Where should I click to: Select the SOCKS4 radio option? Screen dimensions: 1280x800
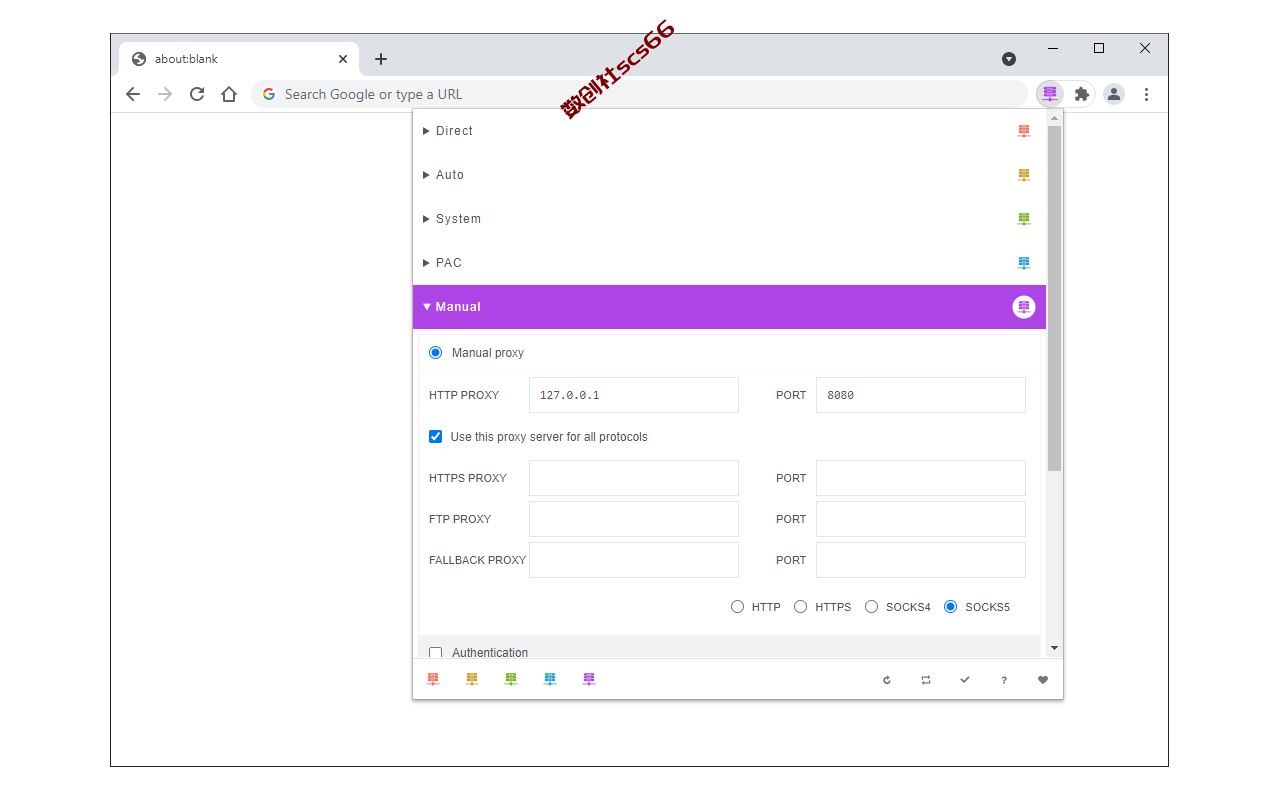click(x=872, y=607)
